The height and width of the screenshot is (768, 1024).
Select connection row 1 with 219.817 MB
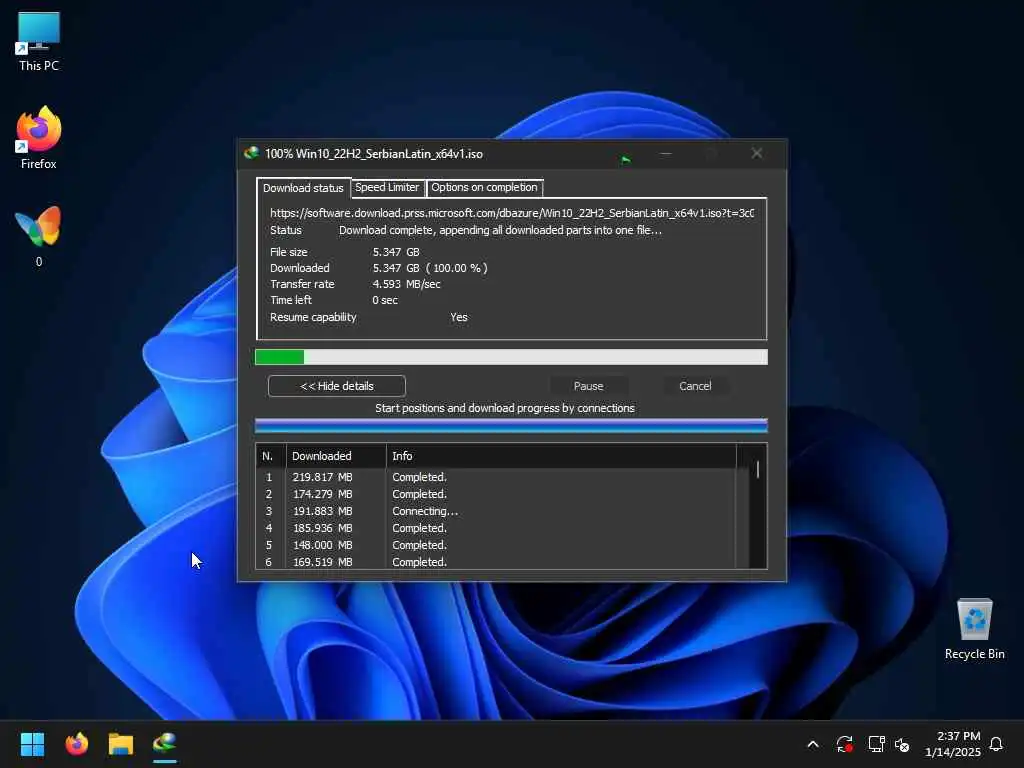496,477
